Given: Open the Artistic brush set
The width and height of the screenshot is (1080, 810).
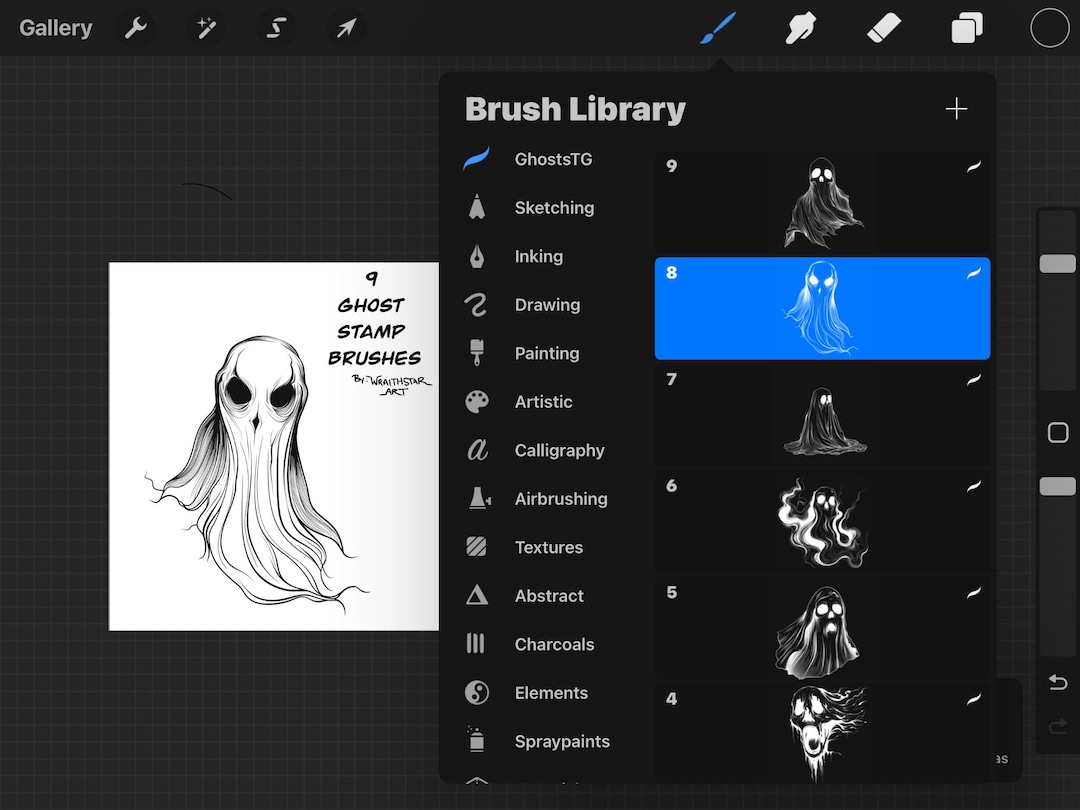Looking at the screenshot, I should 543,402.
